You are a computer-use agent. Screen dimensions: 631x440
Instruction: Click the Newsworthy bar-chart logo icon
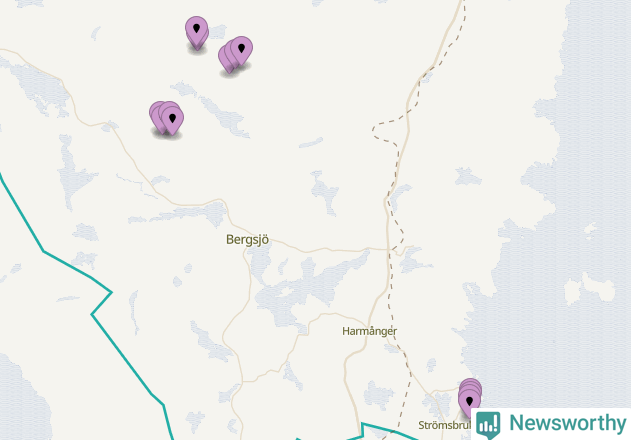pos(488,425)
